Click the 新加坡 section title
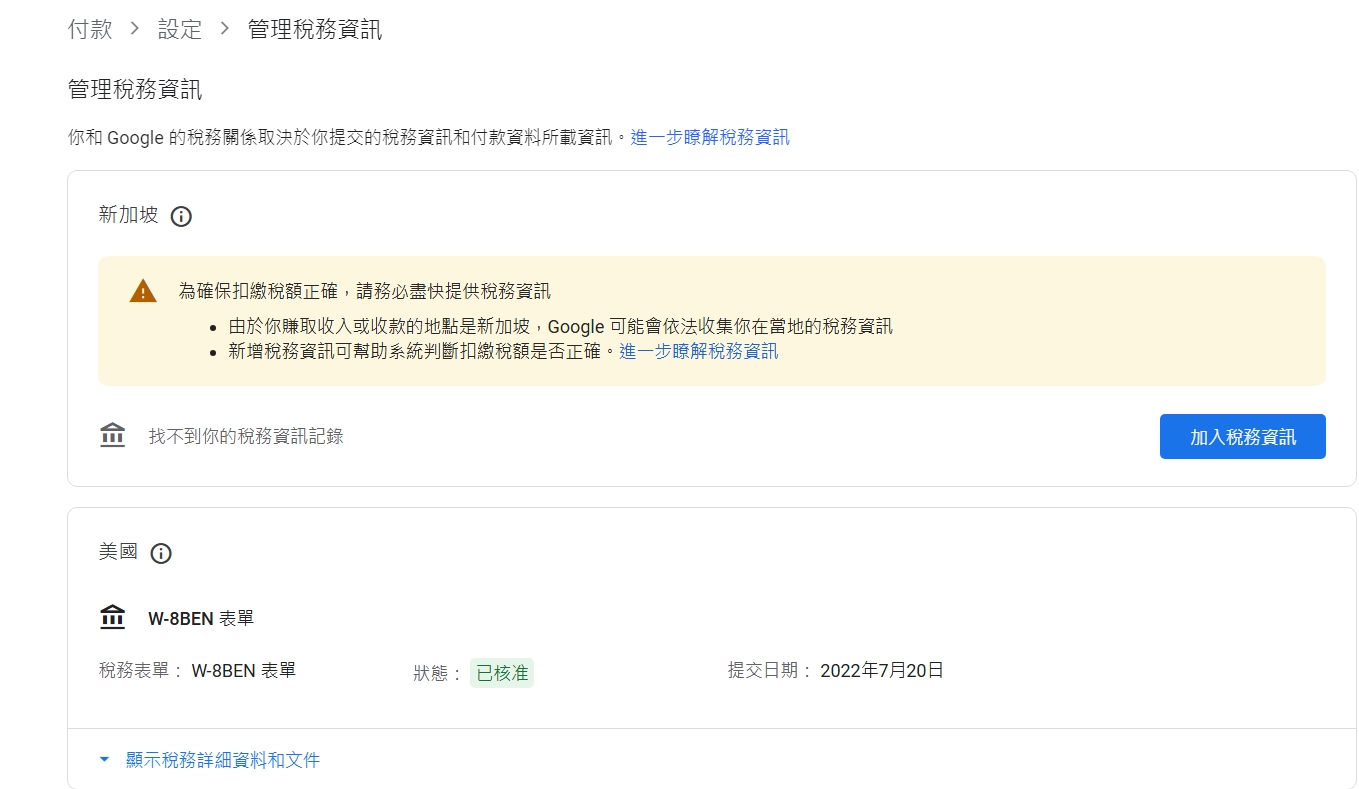 click(128, 215)
